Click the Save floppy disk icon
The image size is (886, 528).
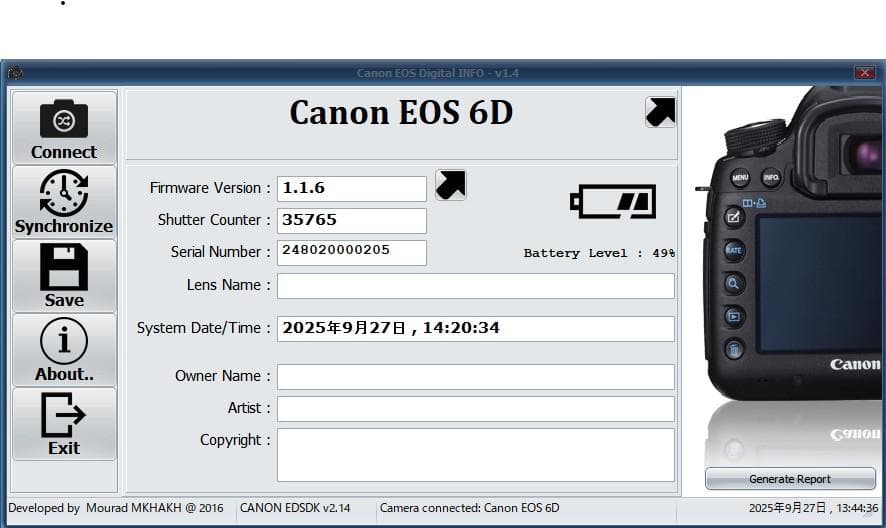pos(64,268)
